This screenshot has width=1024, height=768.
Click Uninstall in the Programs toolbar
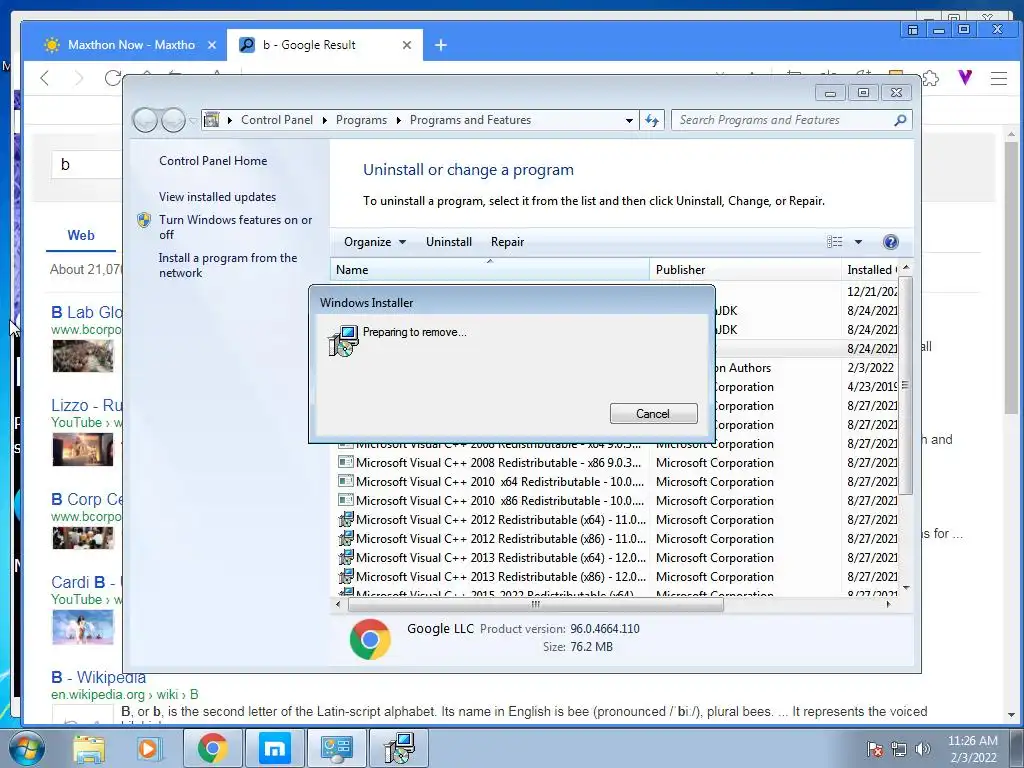pos(449,242)
